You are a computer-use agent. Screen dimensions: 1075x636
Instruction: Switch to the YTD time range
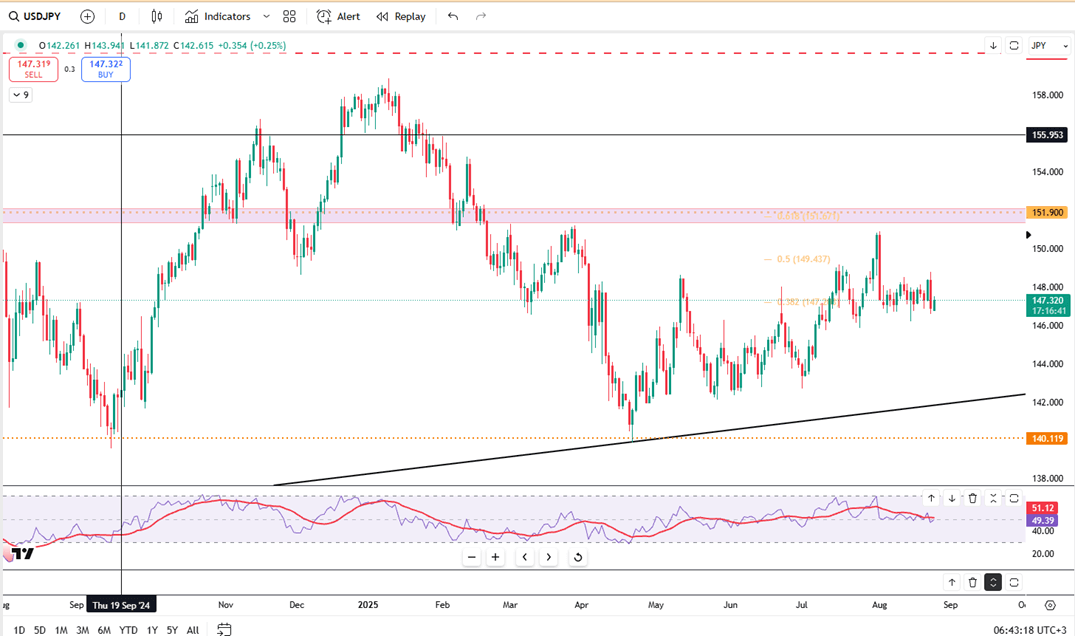(x=128, y=630)
